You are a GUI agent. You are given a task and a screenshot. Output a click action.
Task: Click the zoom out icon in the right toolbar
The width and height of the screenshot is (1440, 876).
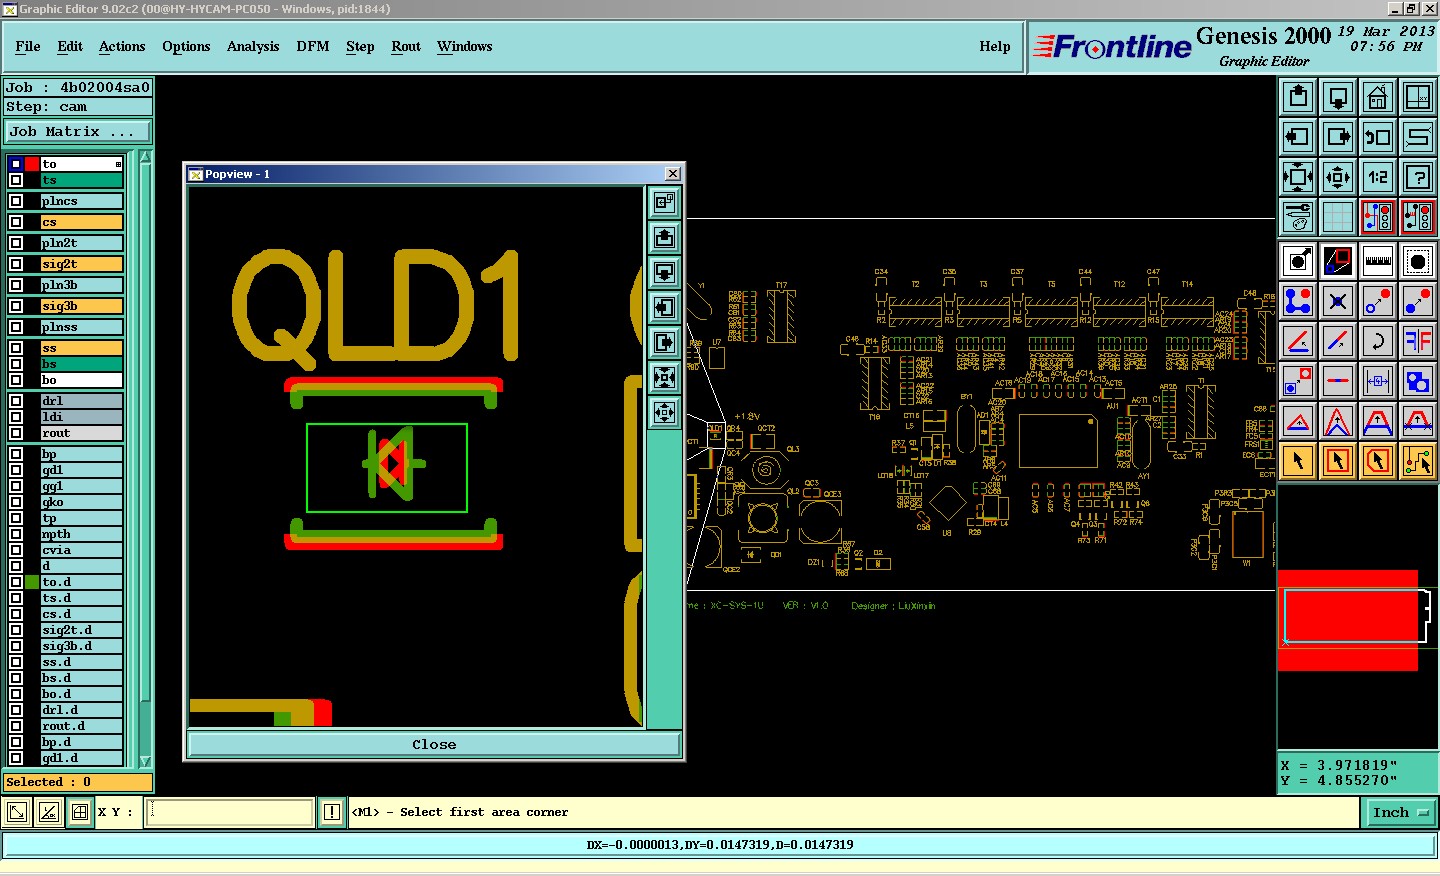[x=1338, y=177]
